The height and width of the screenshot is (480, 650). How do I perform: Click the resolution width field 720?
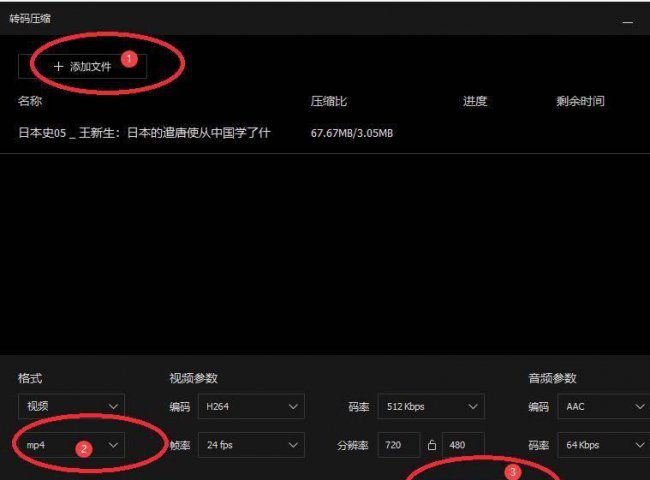tap(399, 445)
